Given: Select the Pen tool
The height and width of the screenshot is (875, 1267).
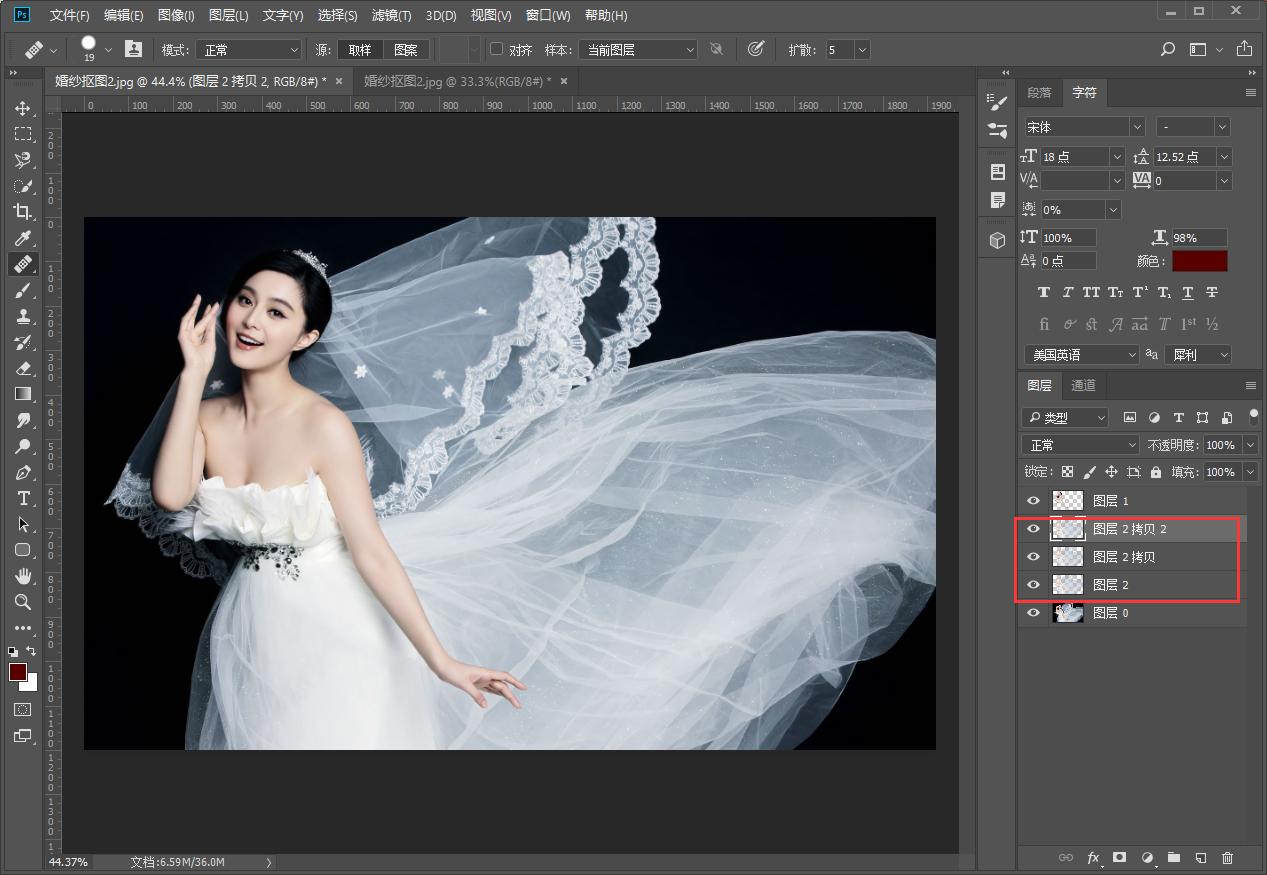Looking at the screenshot, I should (x=22, y=472).
